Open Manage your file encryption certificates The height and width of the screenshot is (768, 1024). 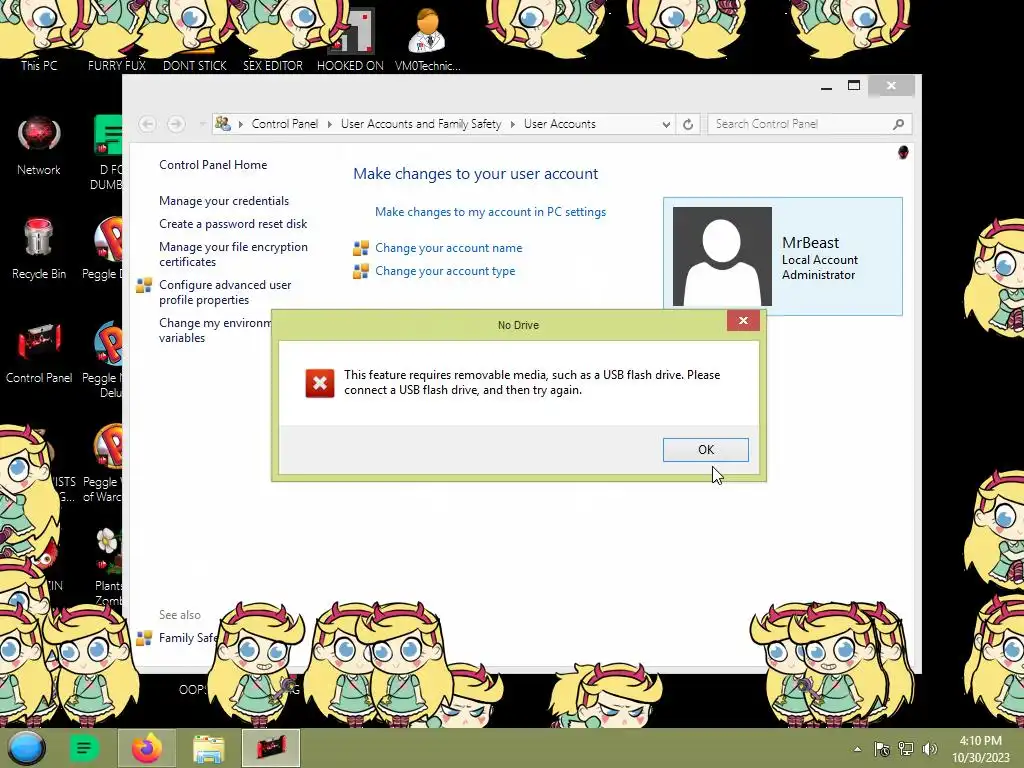coord(233,254)
